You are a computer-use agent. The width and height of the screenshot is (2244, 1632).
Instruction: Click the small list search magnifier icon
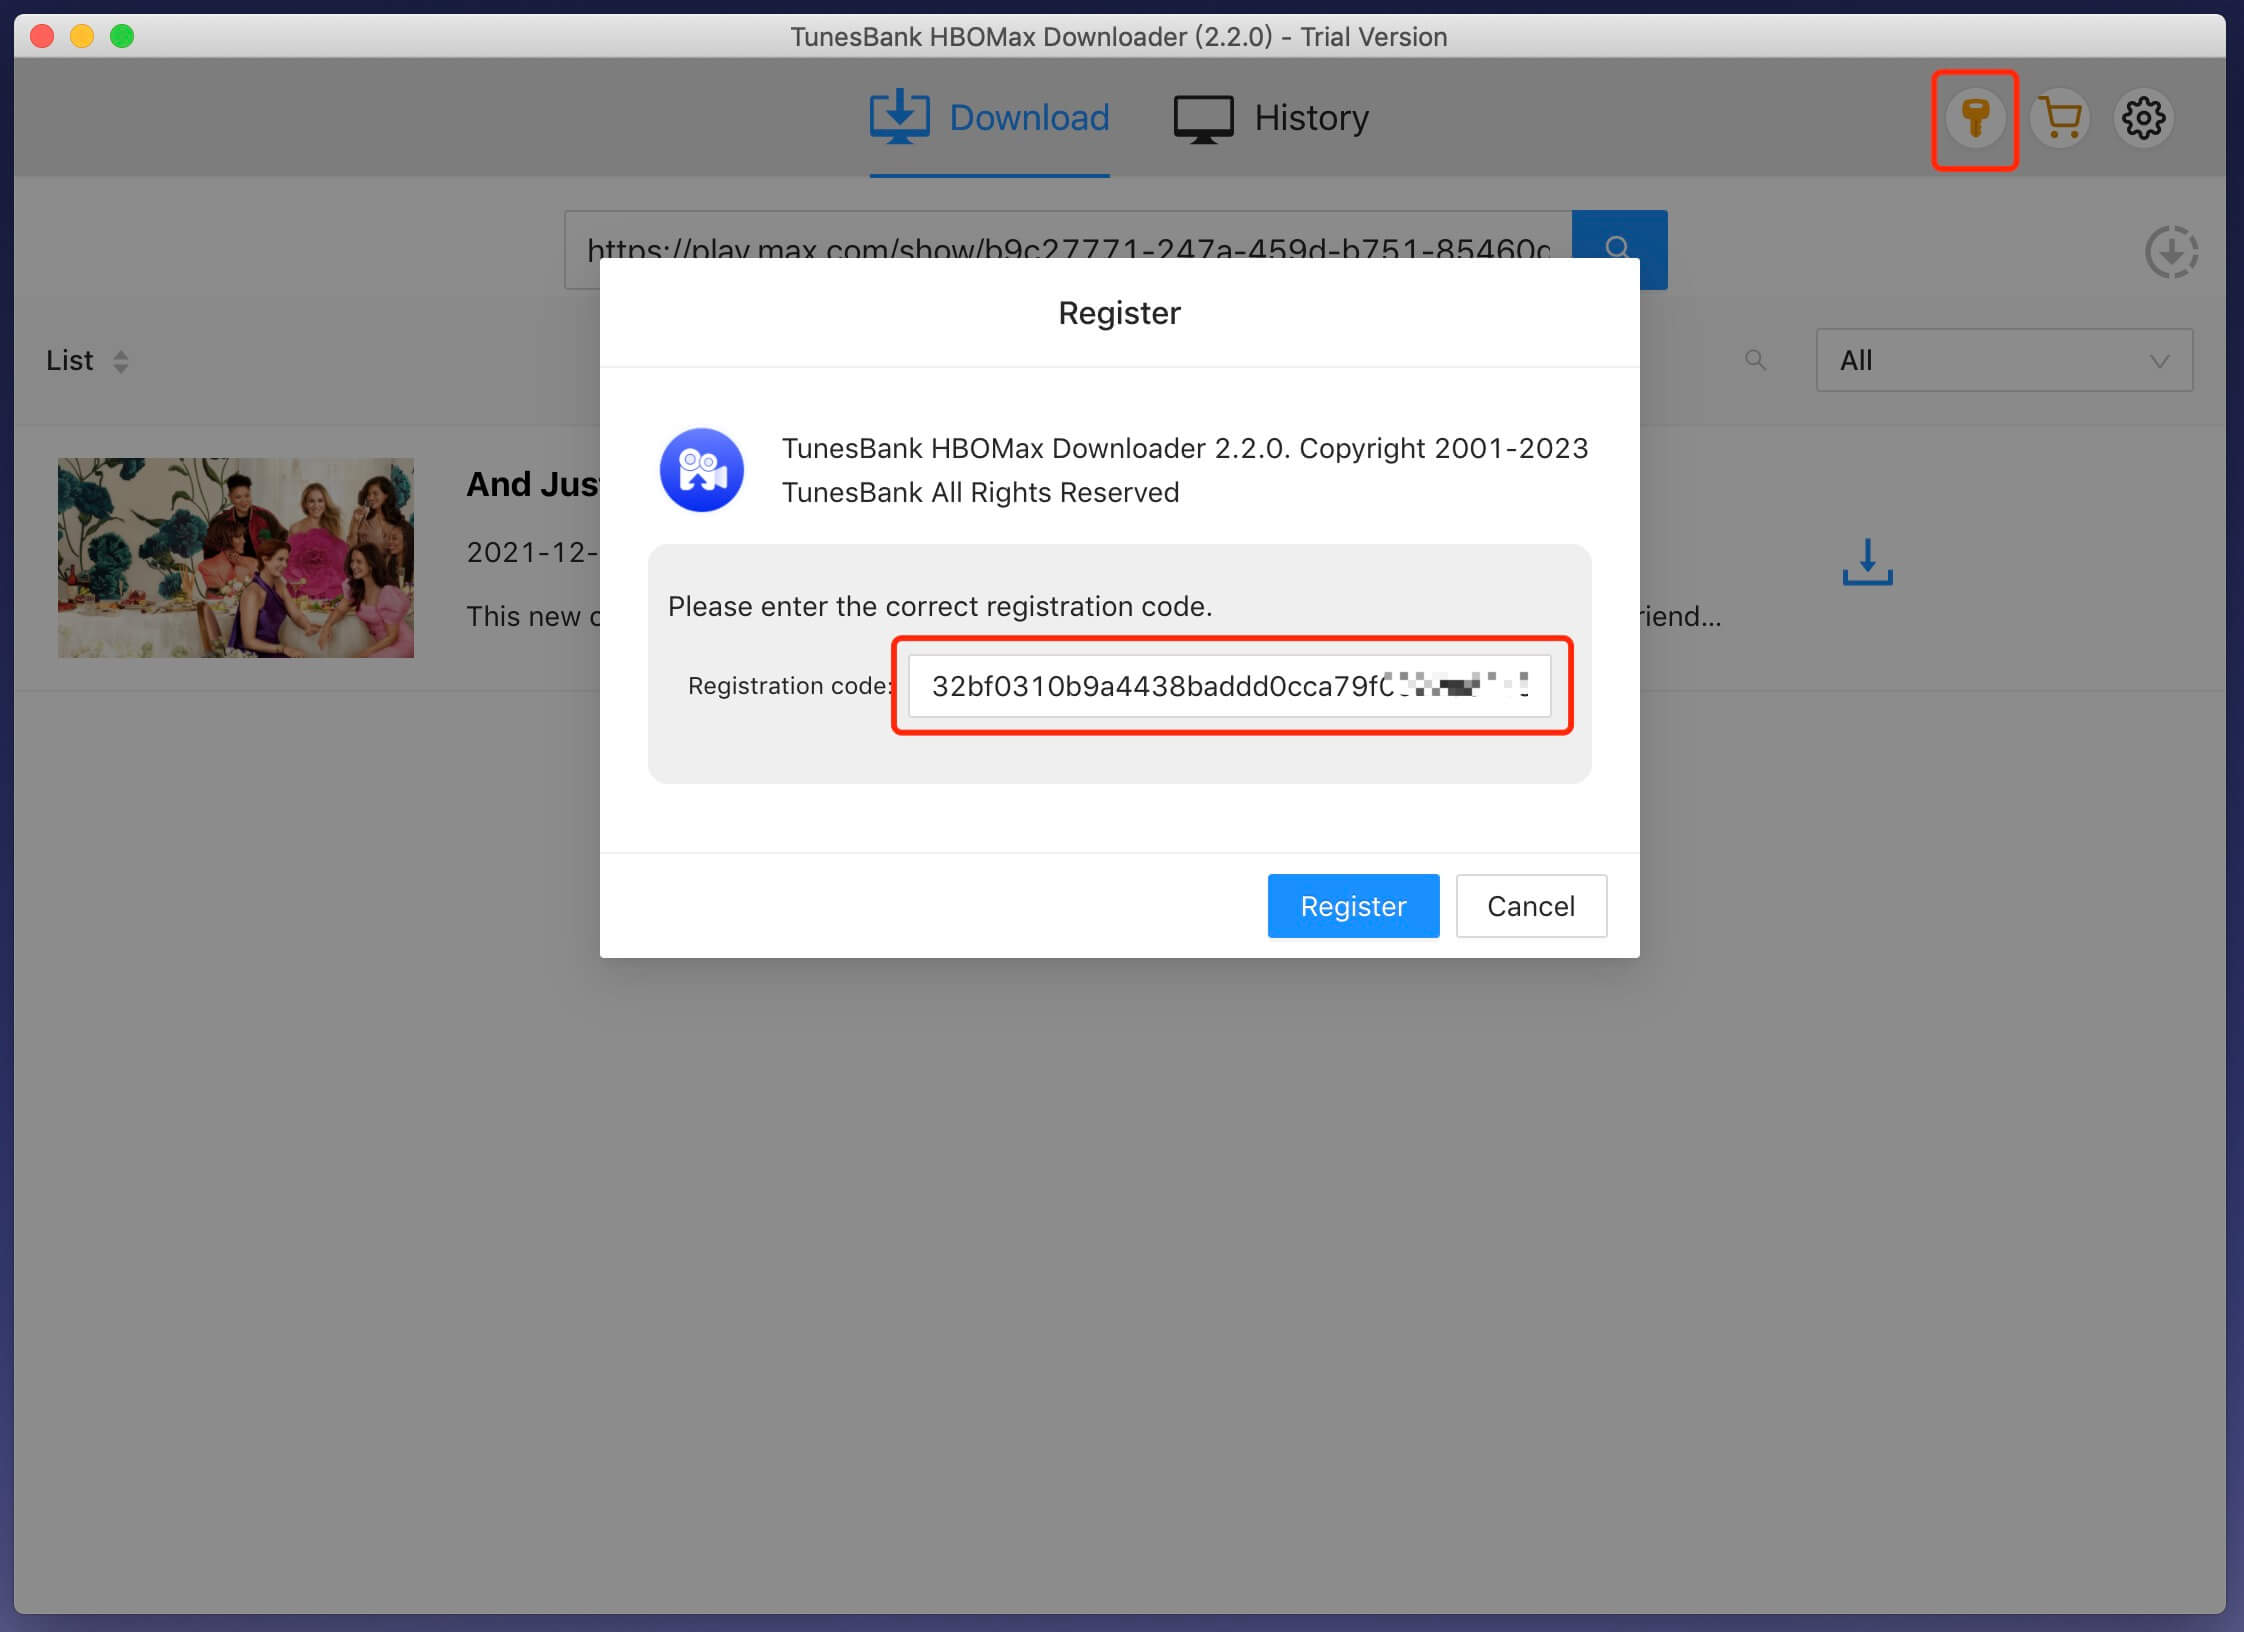click(1755, 360)
